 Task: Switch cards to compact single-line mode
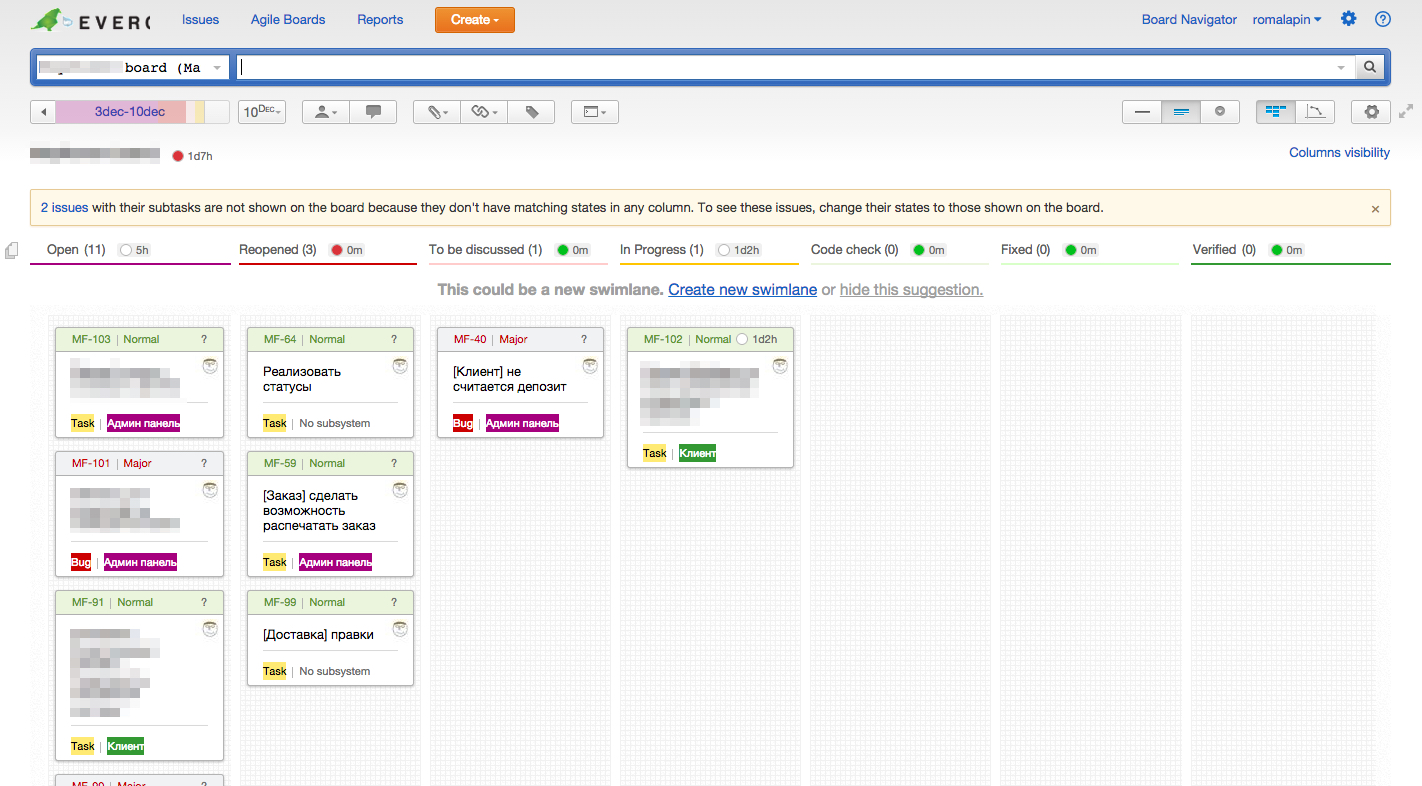[x=1142, y=112]
